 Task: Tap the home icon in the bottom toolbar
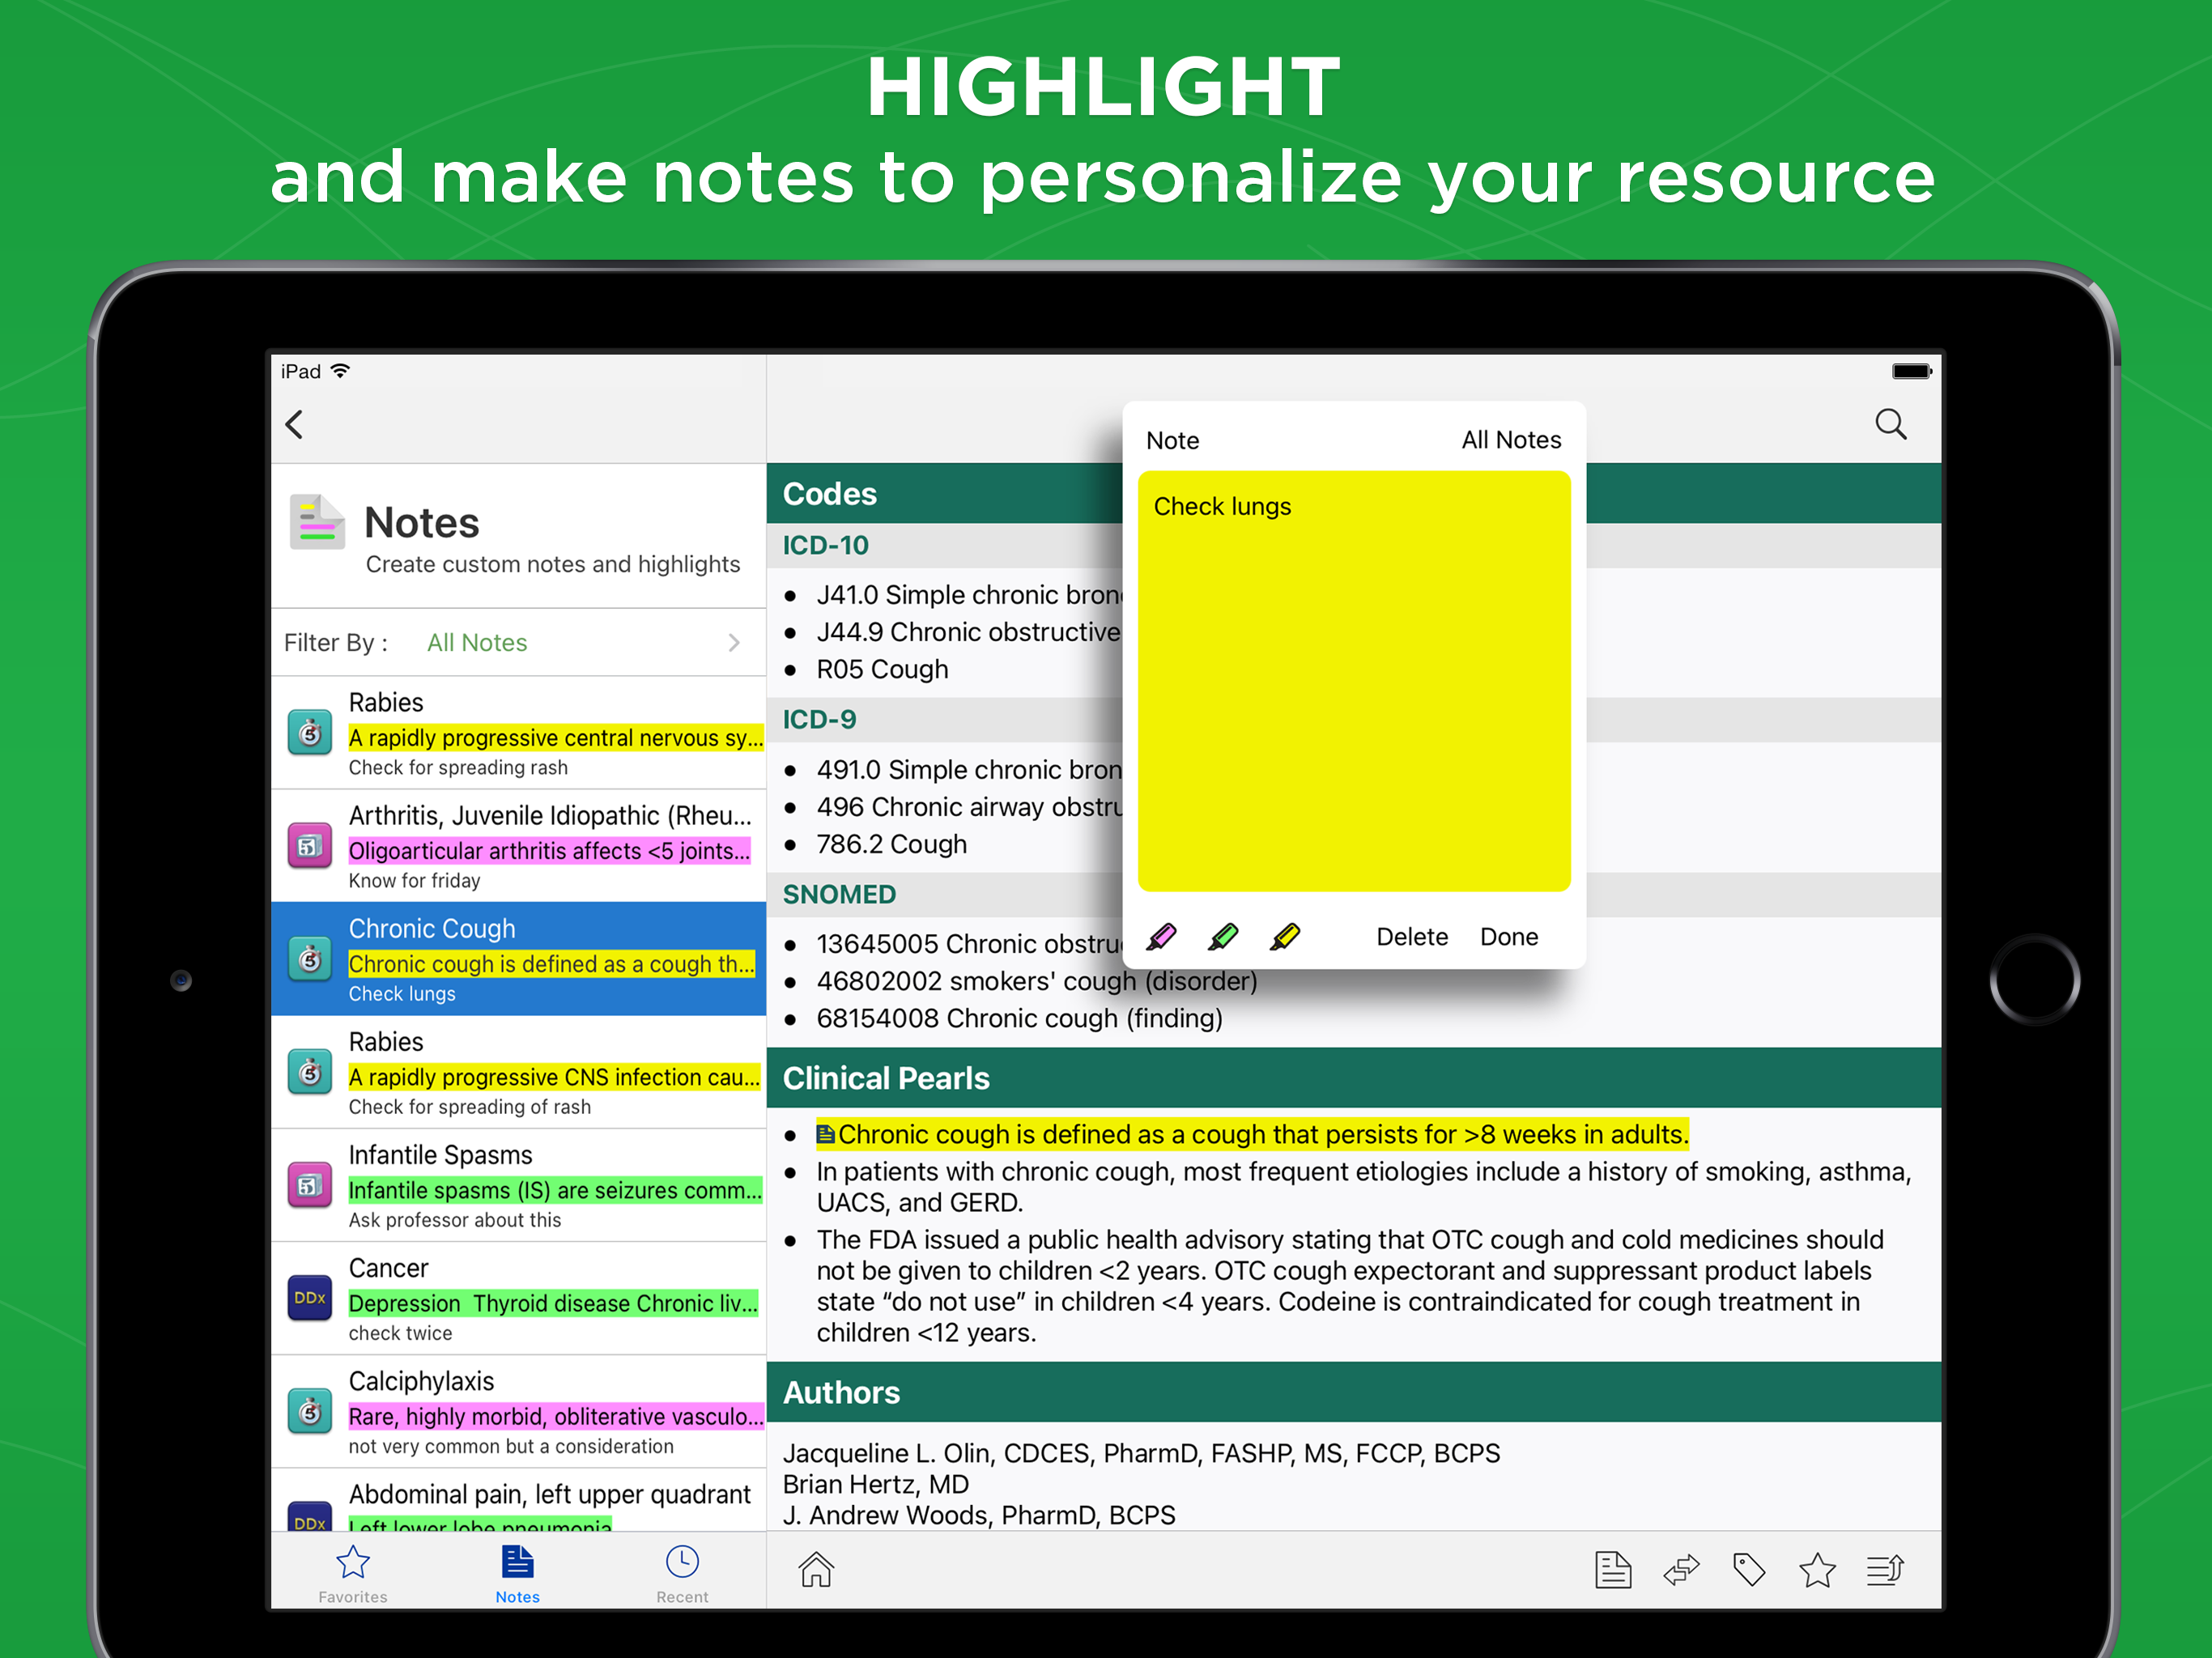(x=816, y=1569)
